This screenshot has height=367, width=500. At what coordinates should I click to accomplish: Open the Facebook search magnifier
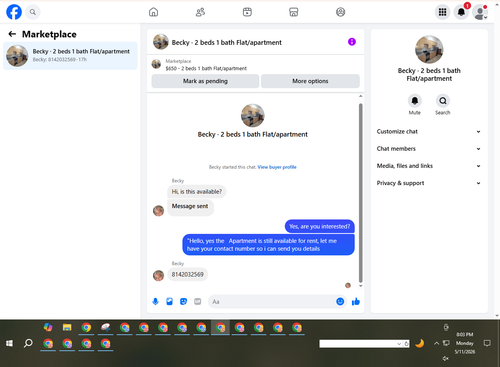click(x=33, y=12)
